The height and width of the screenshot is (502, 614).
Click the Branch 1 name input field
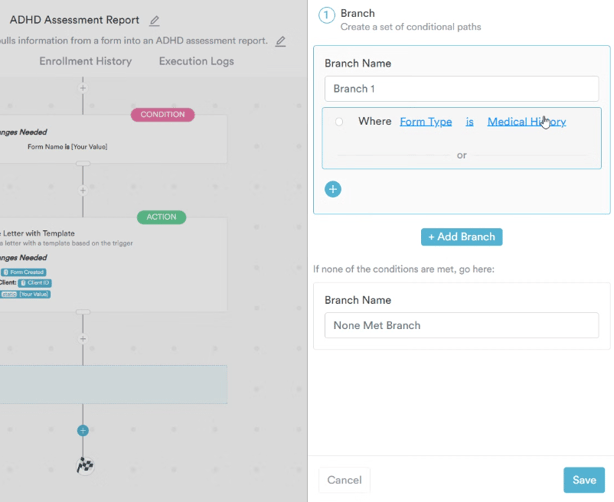(461, 89)
